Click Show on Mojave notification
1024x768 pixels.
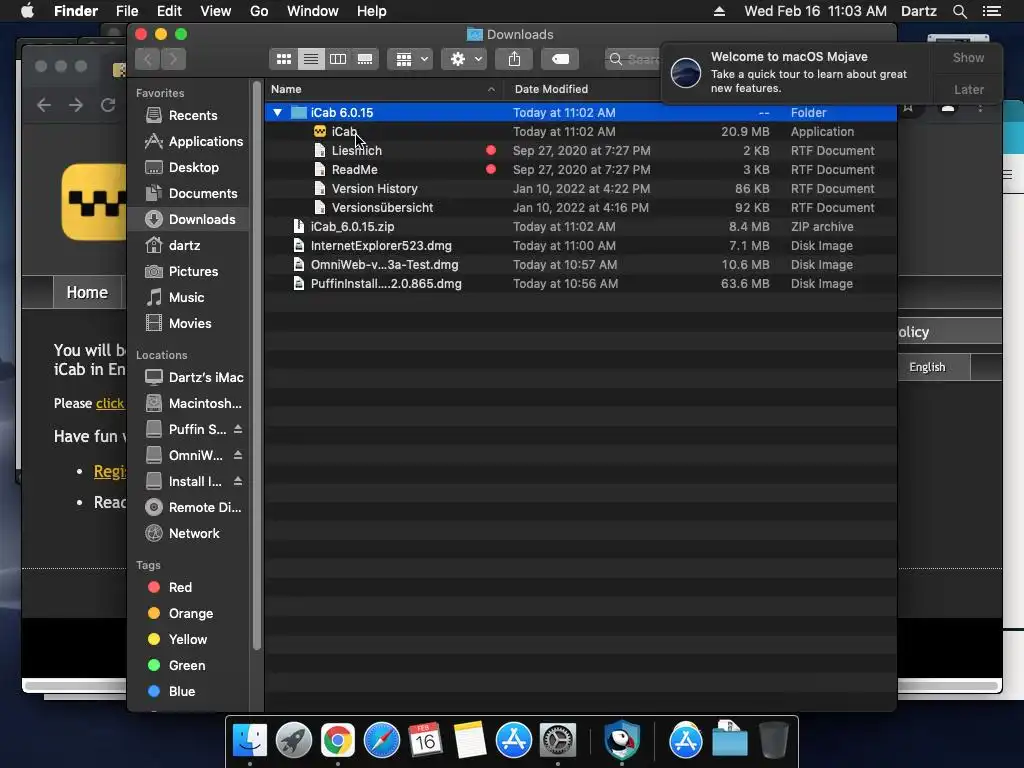click(968, 57)
